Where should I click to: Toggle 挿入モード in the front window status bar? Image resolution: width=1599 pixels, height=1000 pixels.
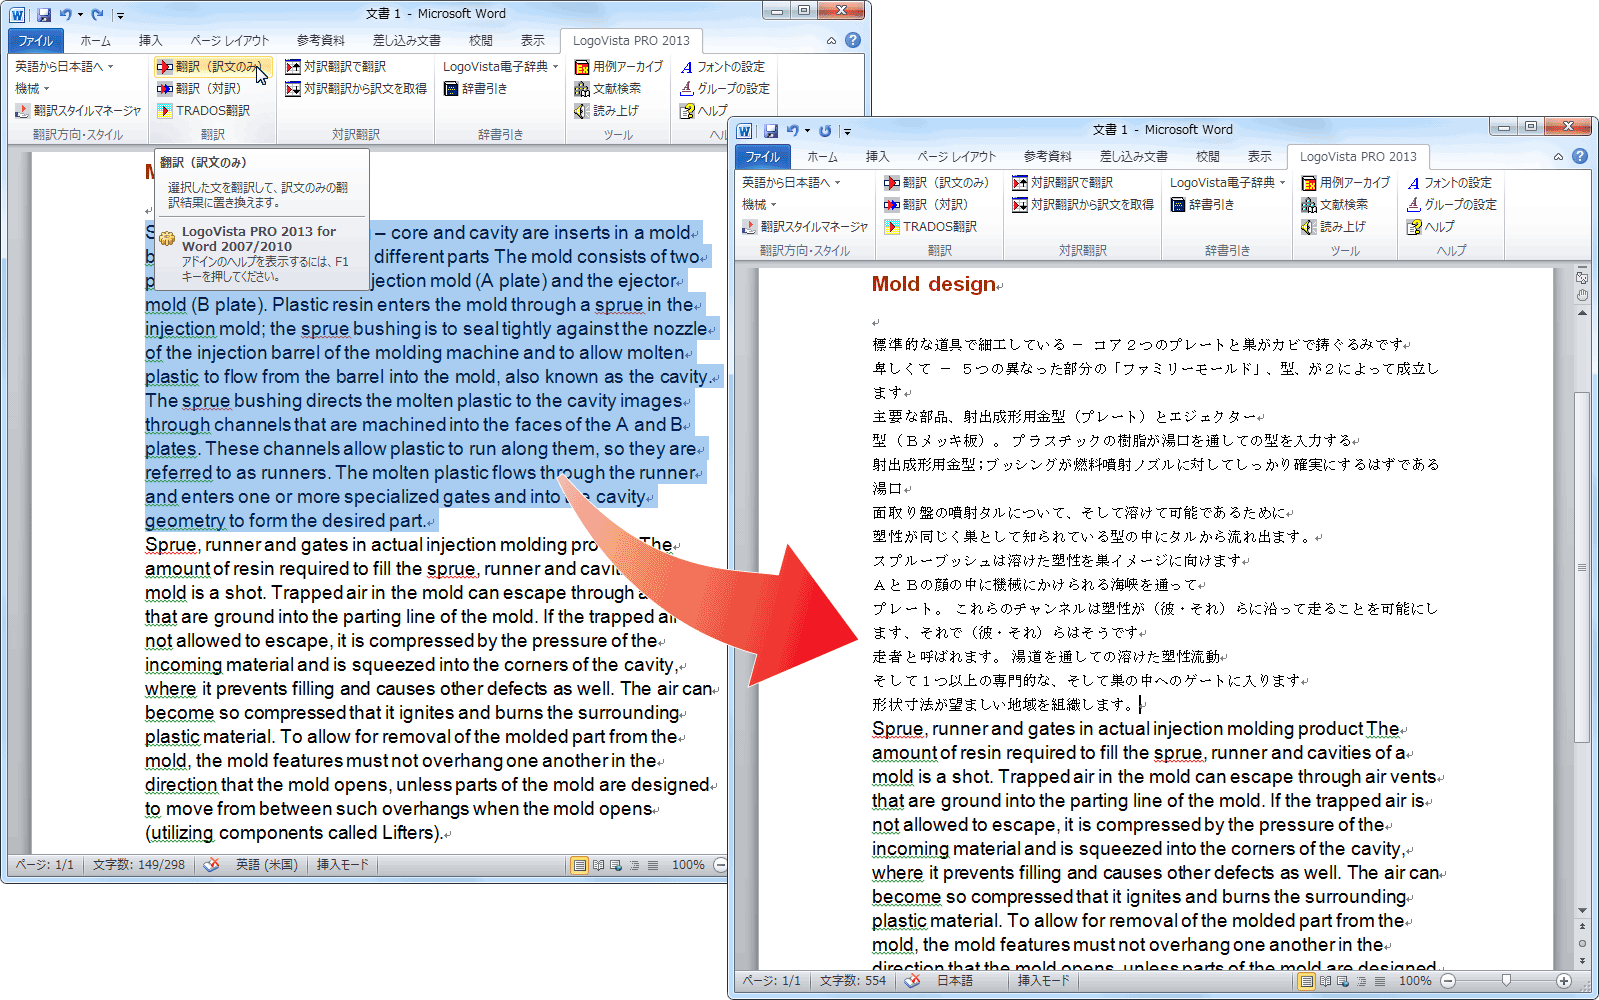pos(1043,981)
